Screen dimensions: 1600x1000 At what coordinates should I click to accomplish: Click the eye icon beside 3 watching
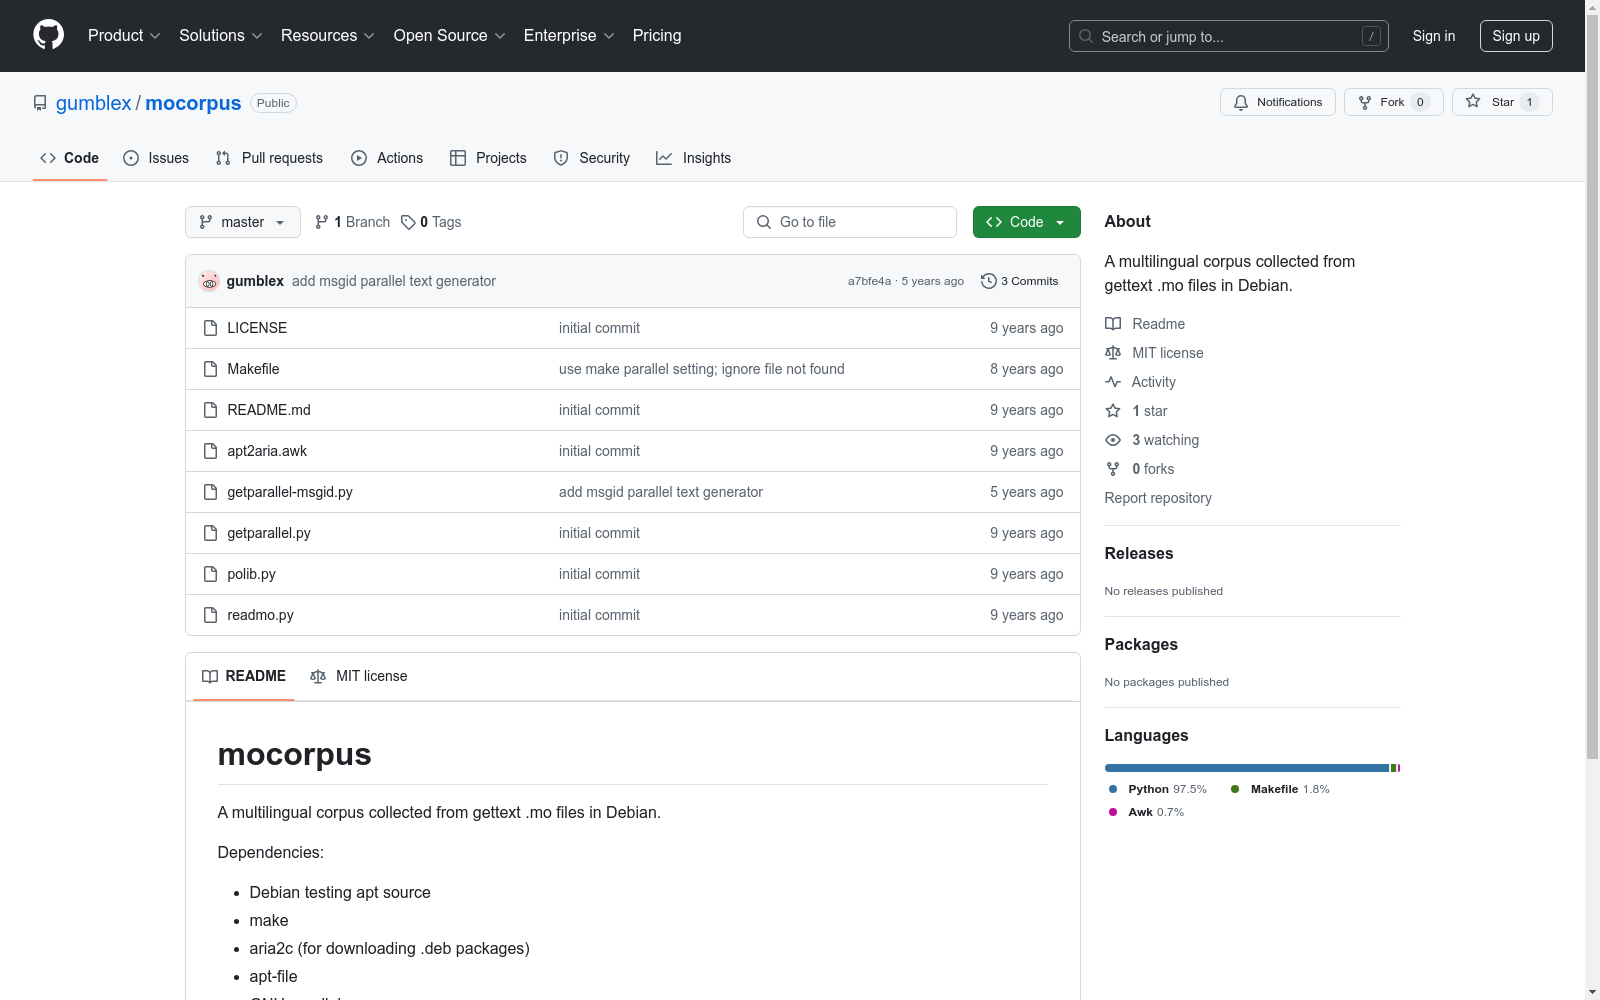point(1113,440)
